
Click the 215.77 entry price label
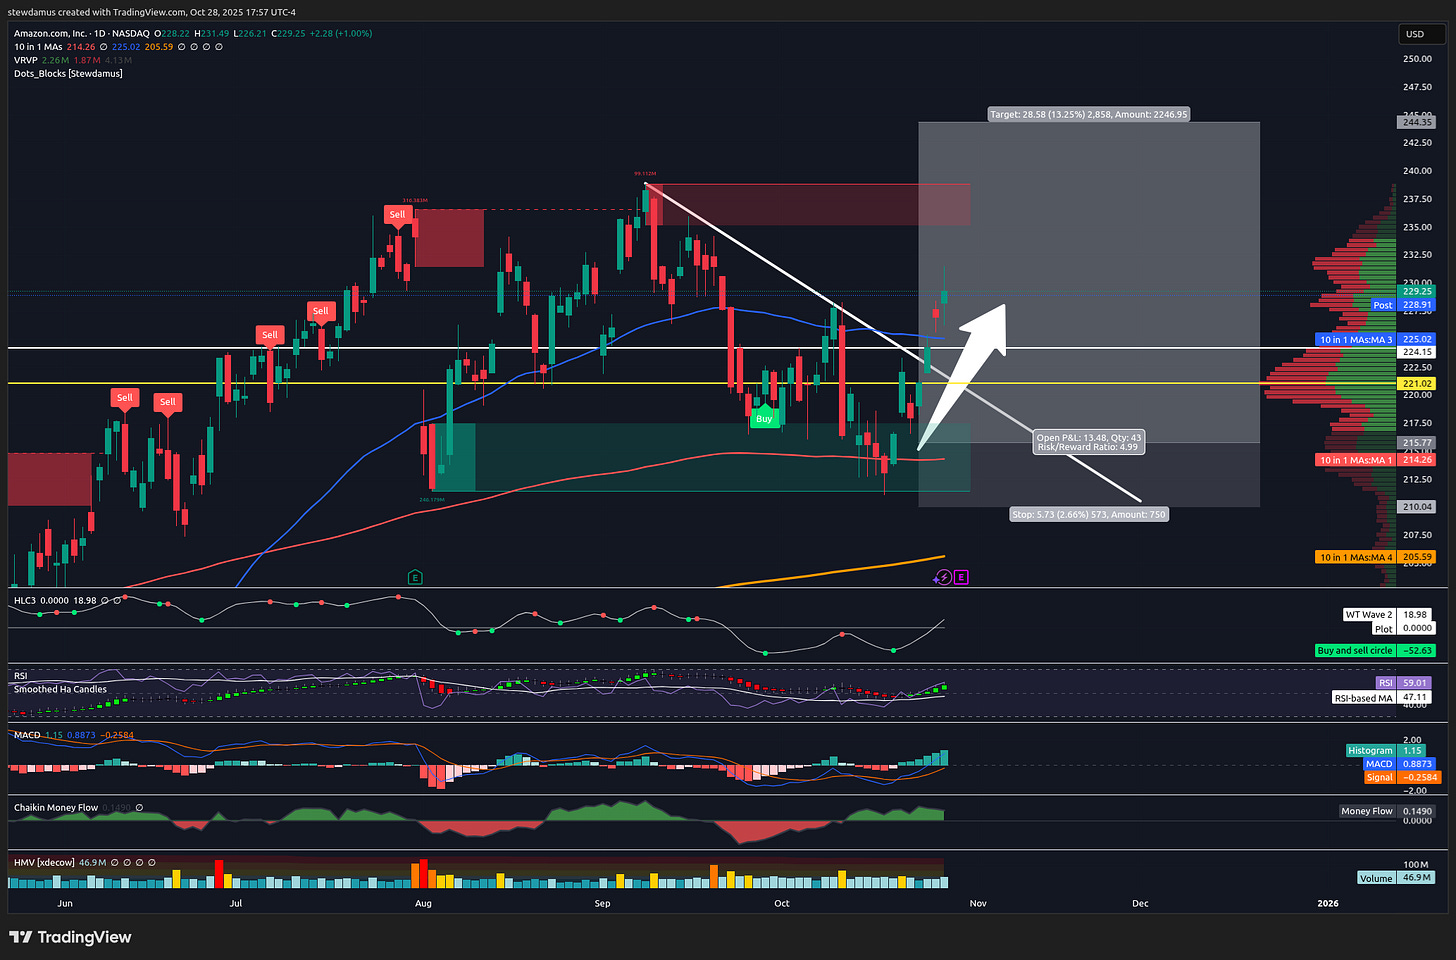point(1417,443)
